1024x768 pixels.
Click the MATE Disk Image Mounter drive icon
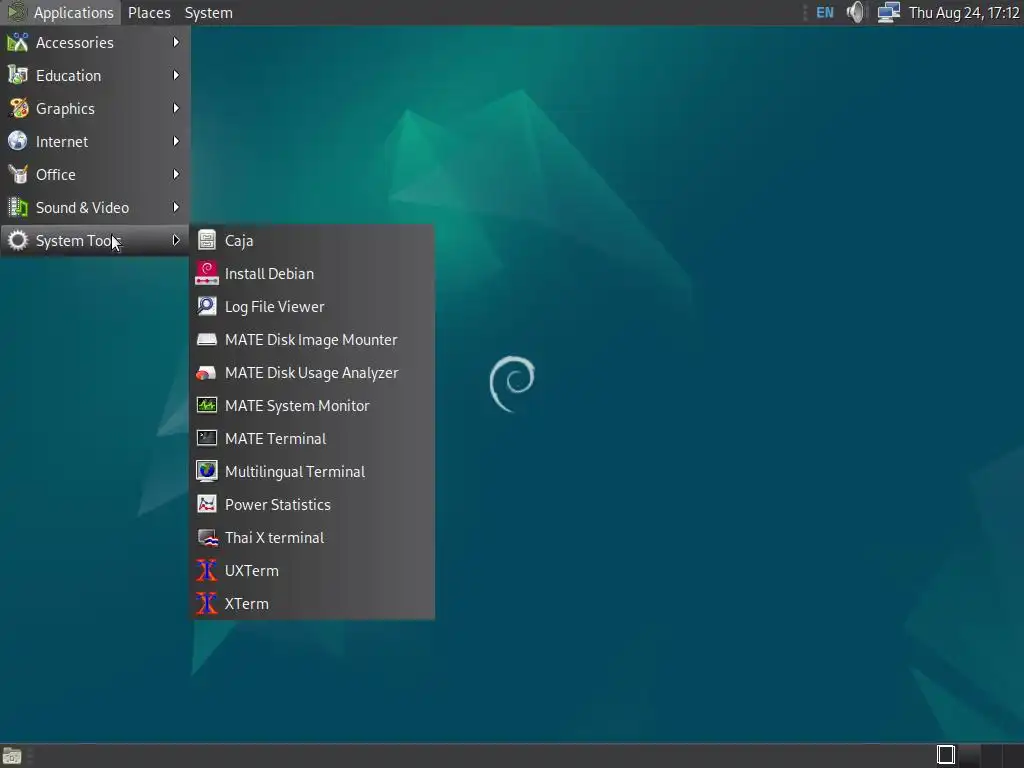[x=207, y=340]
